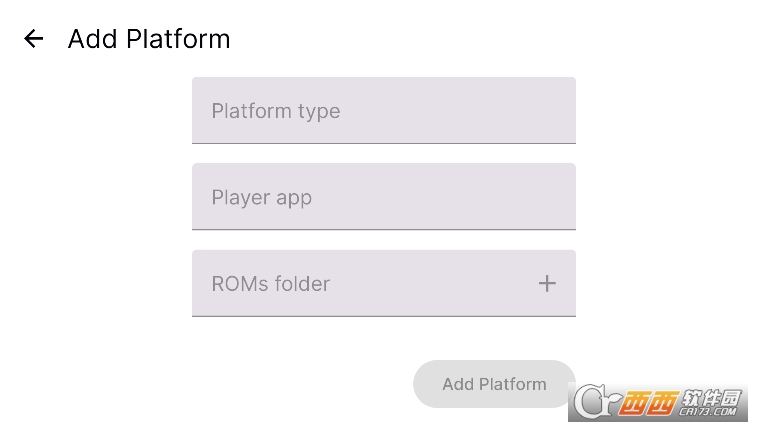This screenshot has width=768, height=432.
Task: Submit the form with Add Platform button
Action: [x=494, y=384]
